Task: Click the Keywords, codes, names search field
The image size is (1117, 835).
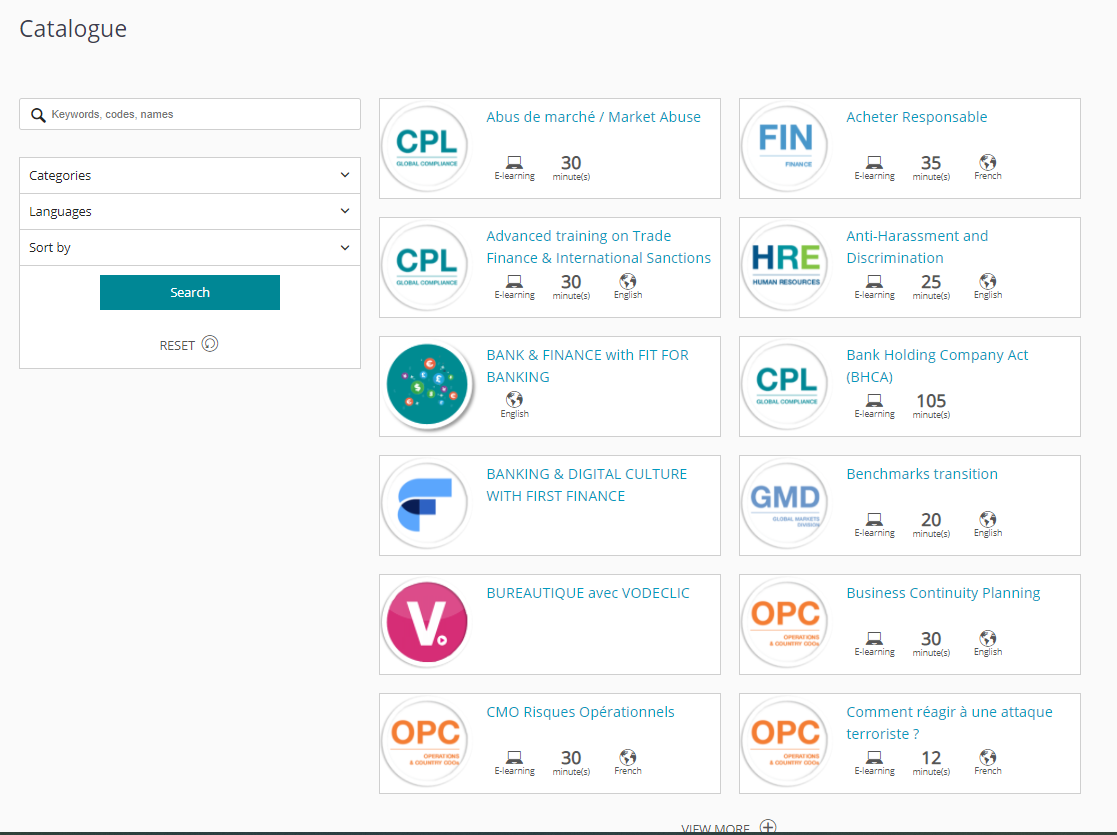Action: pyautogui.click(x=189, y=114)
